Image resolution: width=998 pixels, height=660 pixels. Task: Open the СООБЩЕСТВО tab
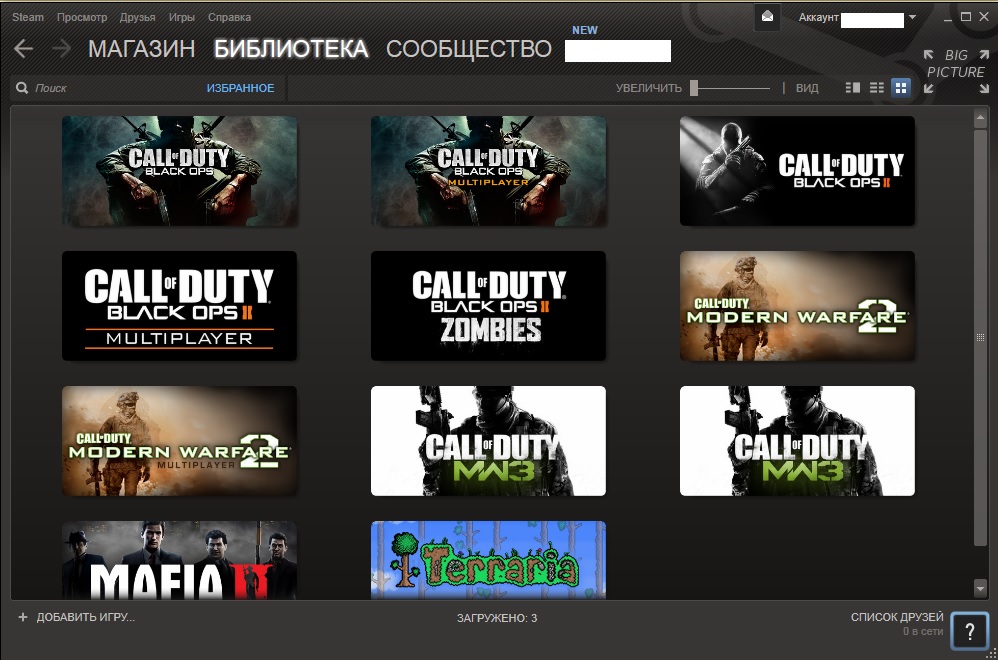pos(468,49)
